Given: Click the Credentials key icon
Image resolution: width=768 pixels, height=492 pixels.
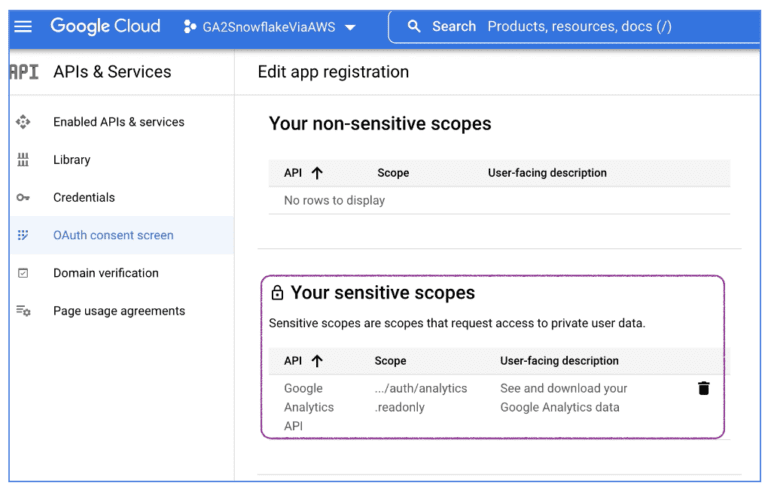Looking at the screenshot, I should [x=23, y=197].
